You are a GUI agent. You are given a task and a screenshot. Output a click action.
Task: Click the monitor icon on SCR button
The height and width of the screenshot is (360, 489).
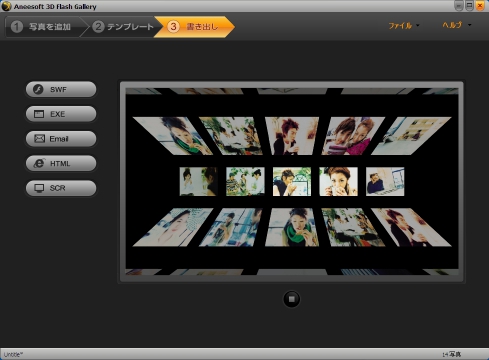(x=39, y=188)
